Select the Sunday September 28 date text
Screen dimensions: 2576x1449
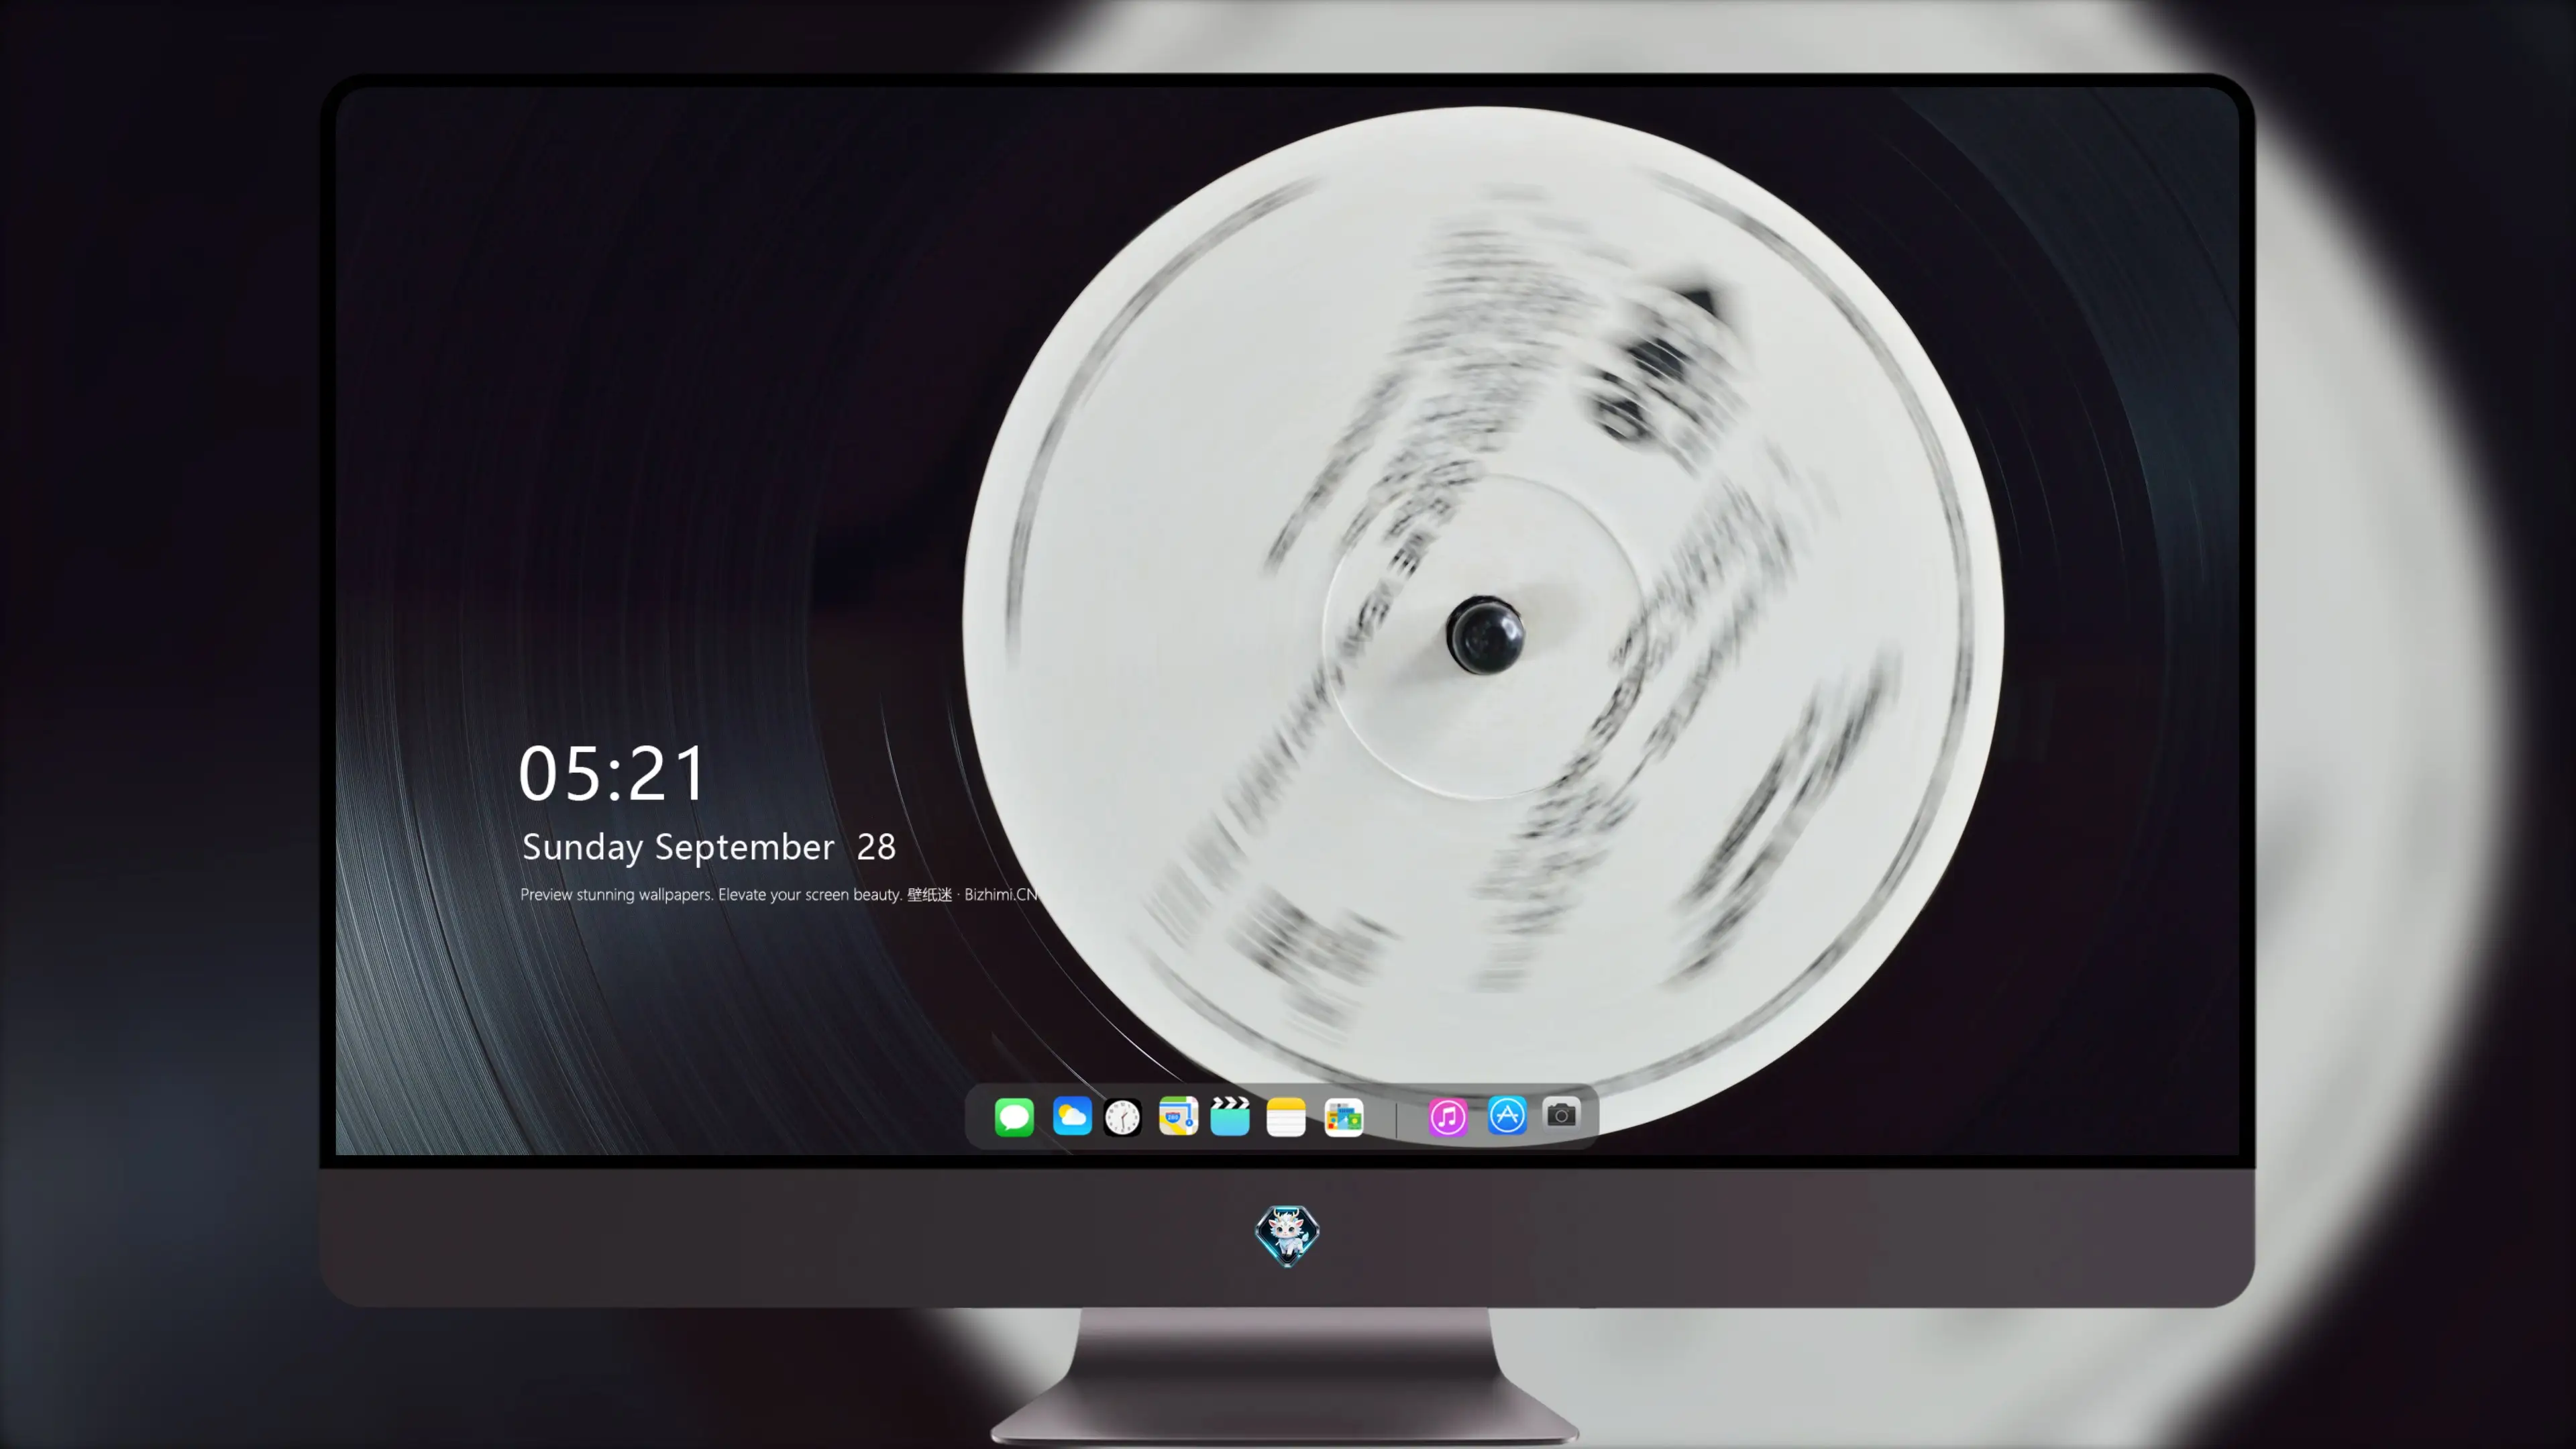[709, 848]
